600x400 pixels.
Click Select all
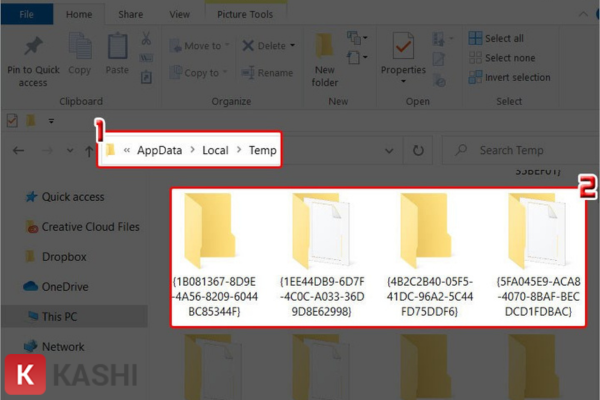(496, 38)
